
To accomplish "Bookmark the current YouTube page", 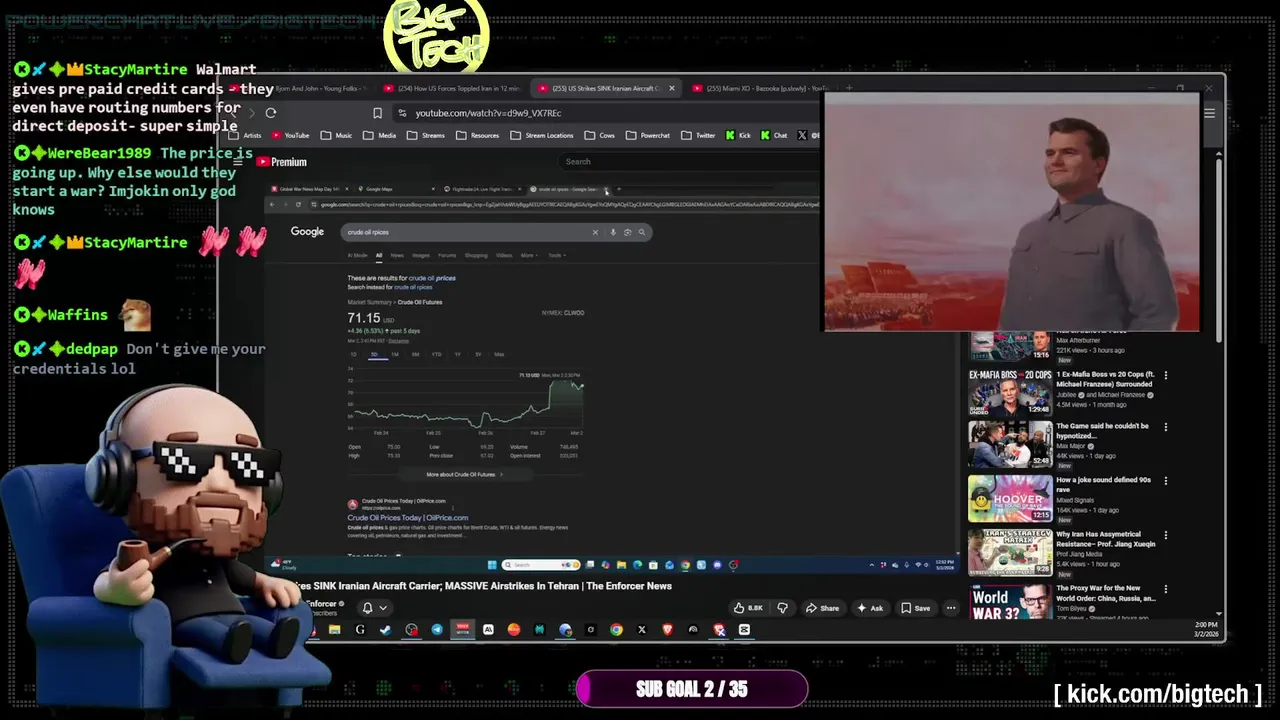I will (377, 113).
